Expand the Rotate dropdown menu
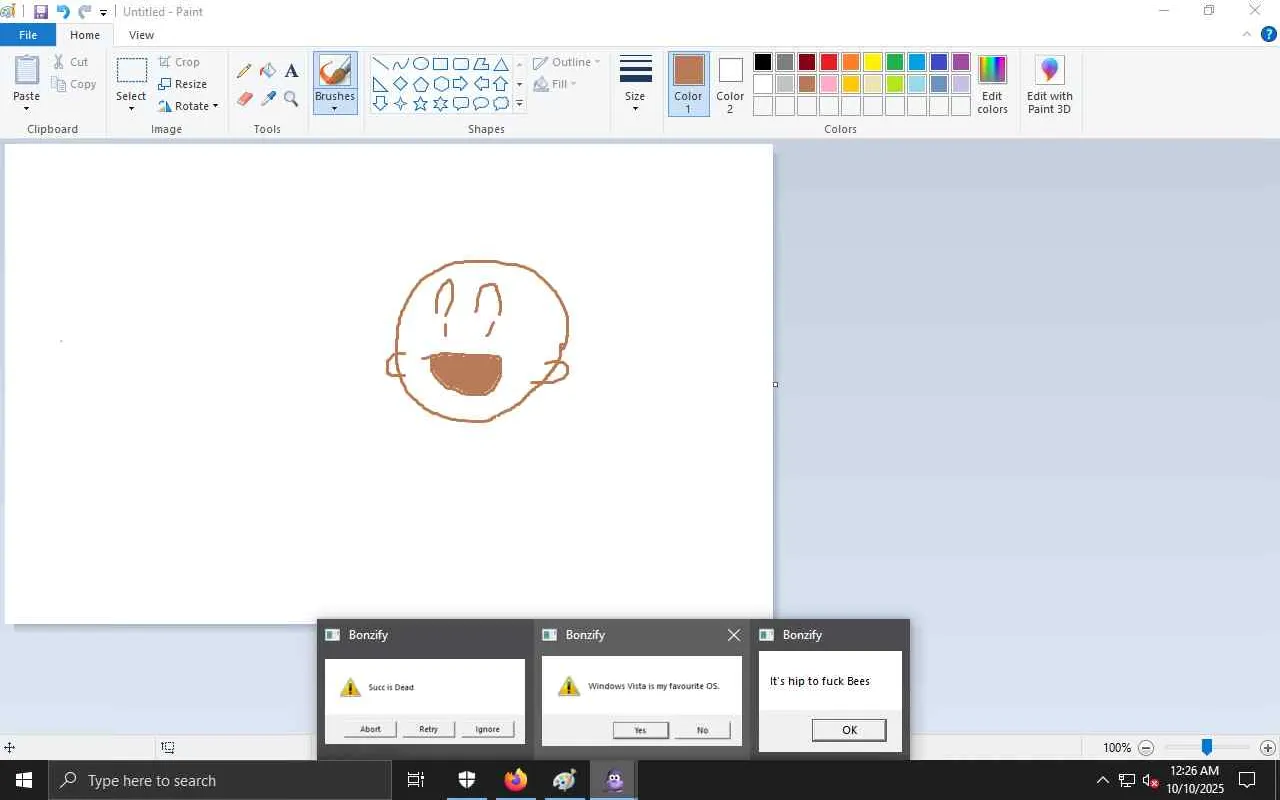Image resolution: width=1280 pixels, height=800 pixels. pos(189,106)
